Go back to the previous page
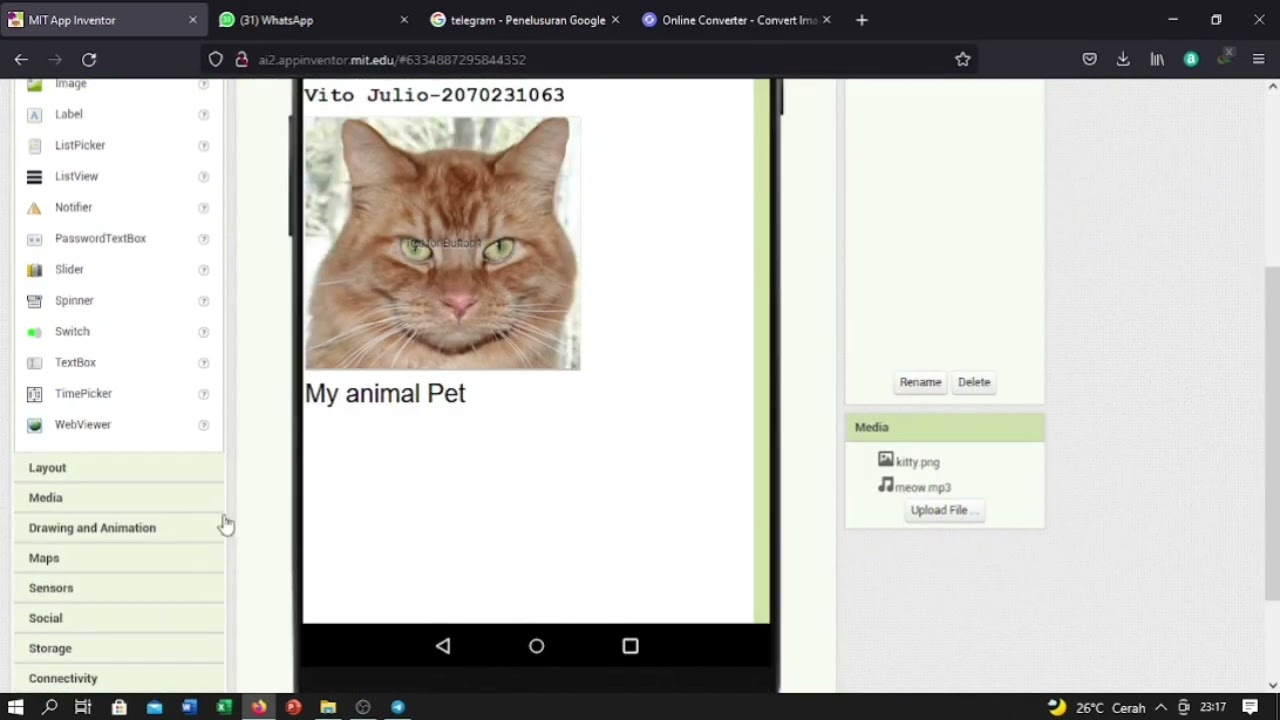 coord(21,59)
